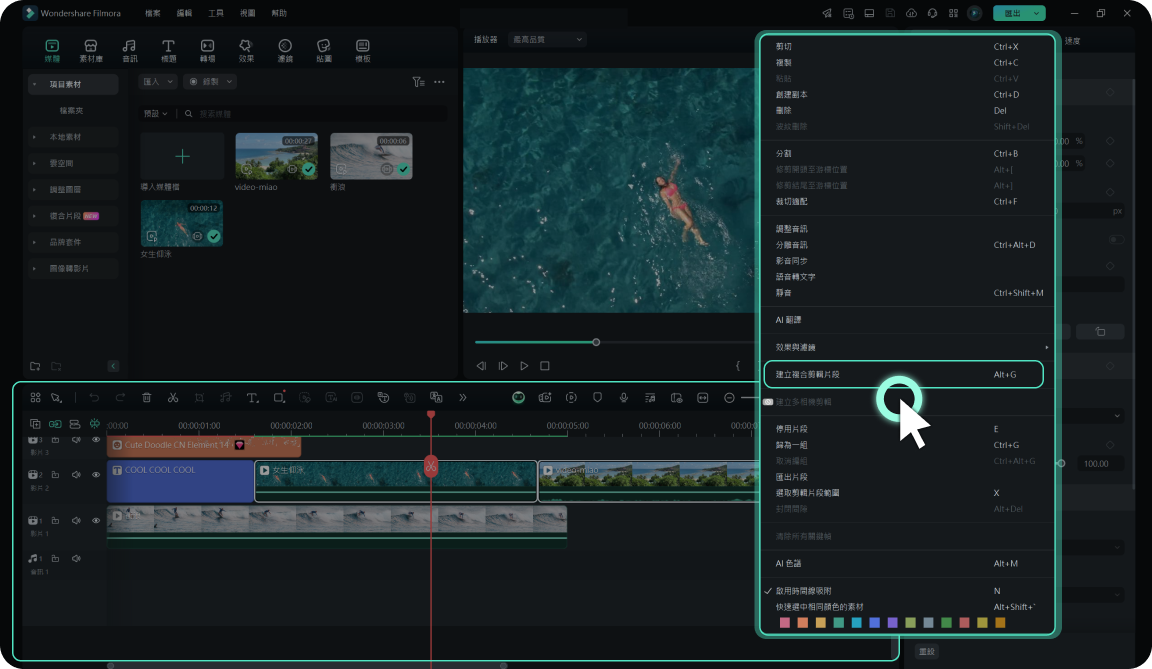Click the microphone voiceover icon in timeline toolbar
The image size is (1152, 669).
pos(623,398)
